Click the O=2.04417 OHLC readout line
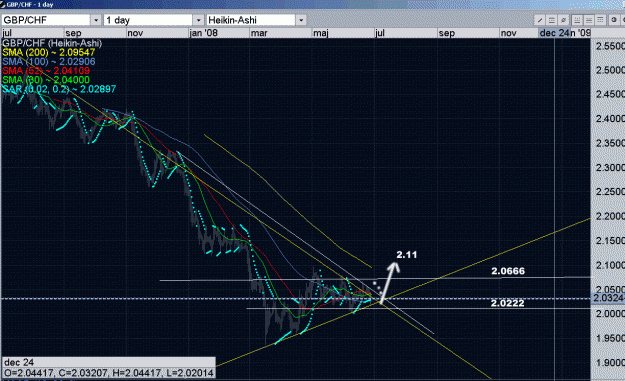This screenshot has height=381, width=625. (108, 373)
